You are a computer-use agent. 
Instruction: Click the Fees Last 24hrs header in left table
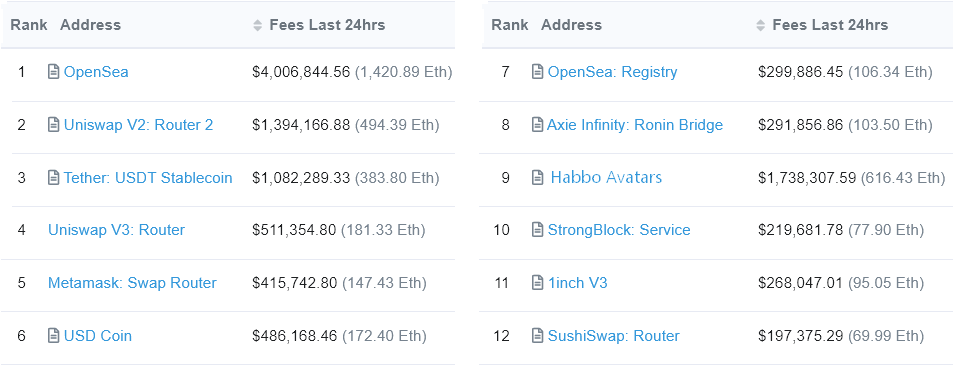click(x=327, y=25)
